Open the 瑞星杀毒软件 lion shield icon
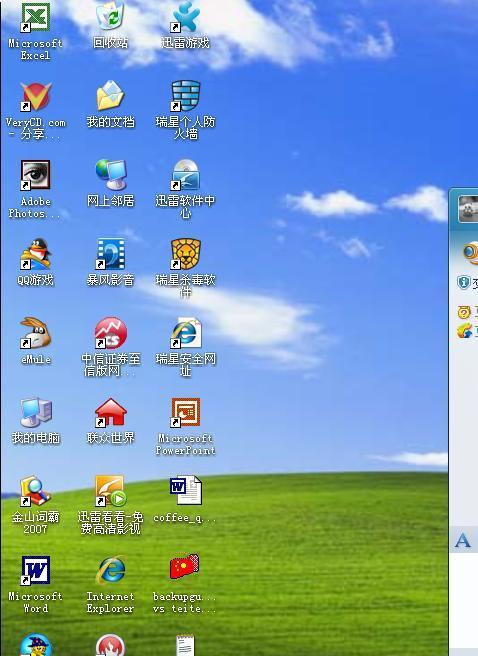This screenshot has width=478, height=656. (x=185, y=254)
